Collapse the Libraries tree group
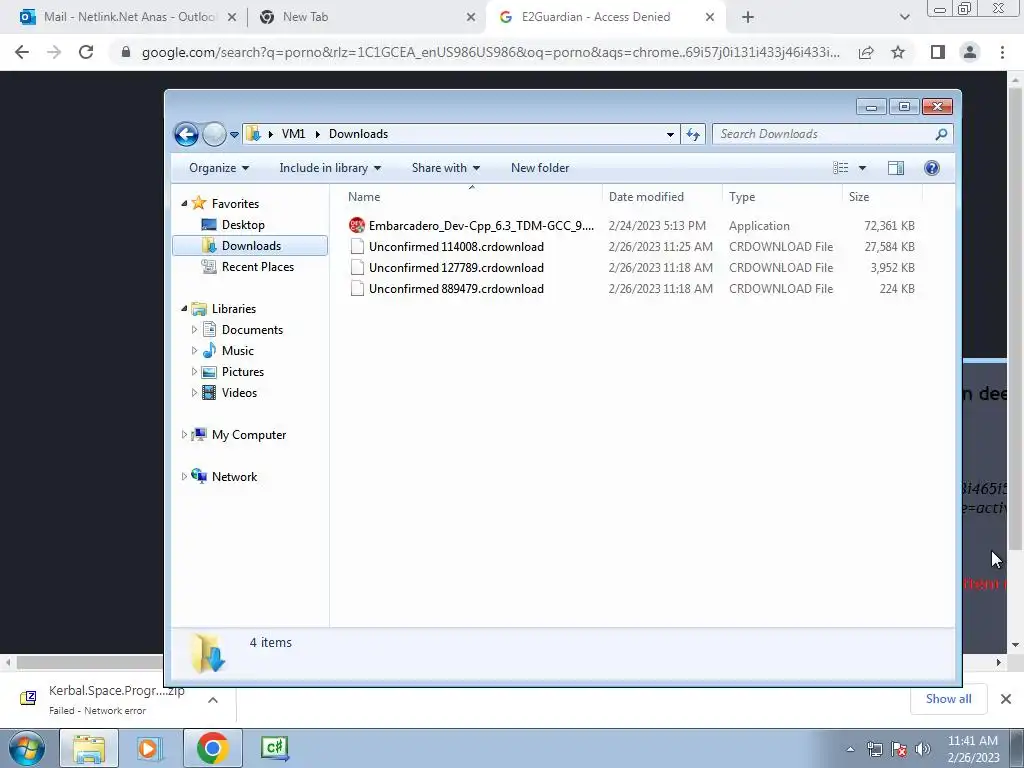Viewport: 1024px width, 768px height. [x=184, y=308]
